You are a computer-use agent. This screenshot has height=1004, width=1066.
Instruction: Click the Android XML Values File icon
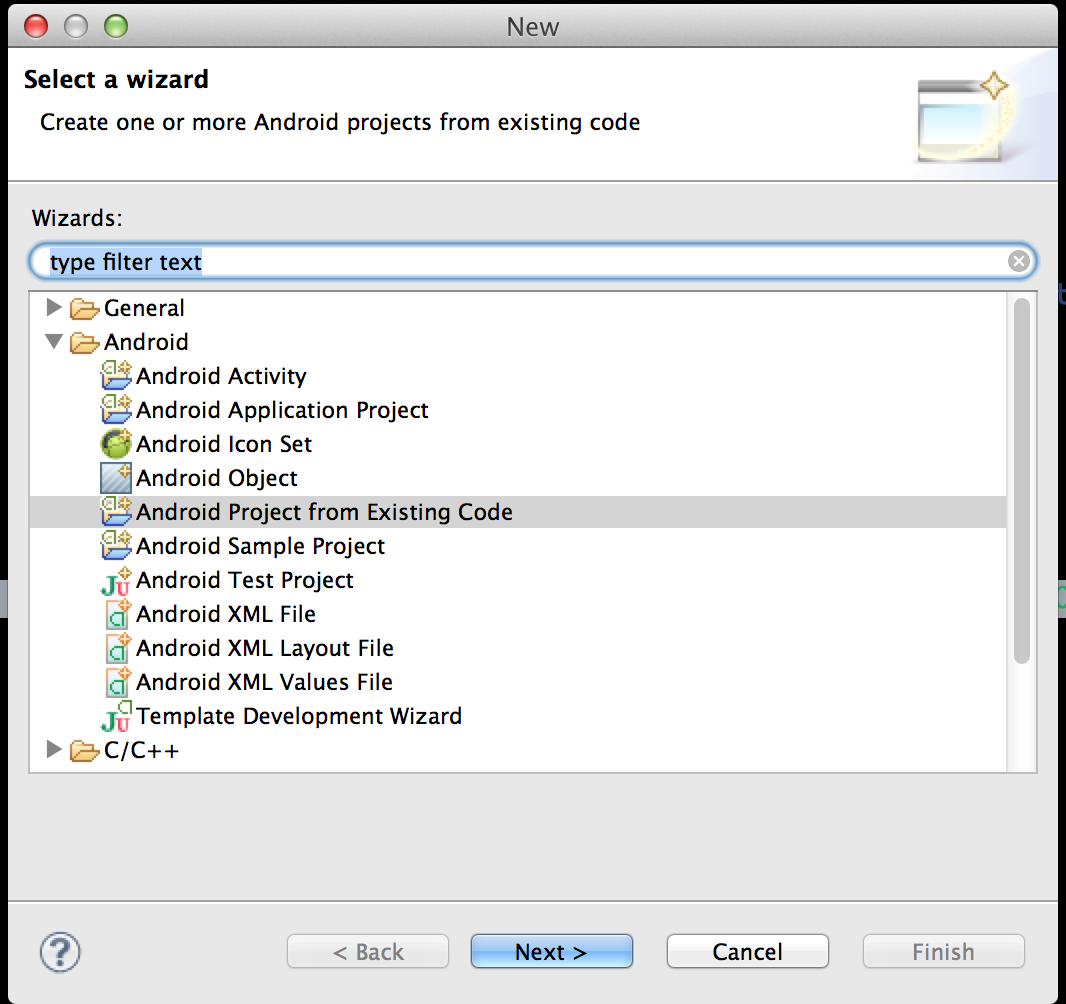[x=118, y=682]
